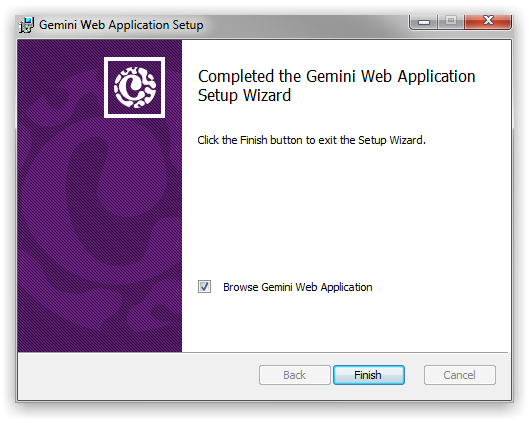
Task: Click the 'Browse Gemini Web Application' label text
Action: [298, 287]
